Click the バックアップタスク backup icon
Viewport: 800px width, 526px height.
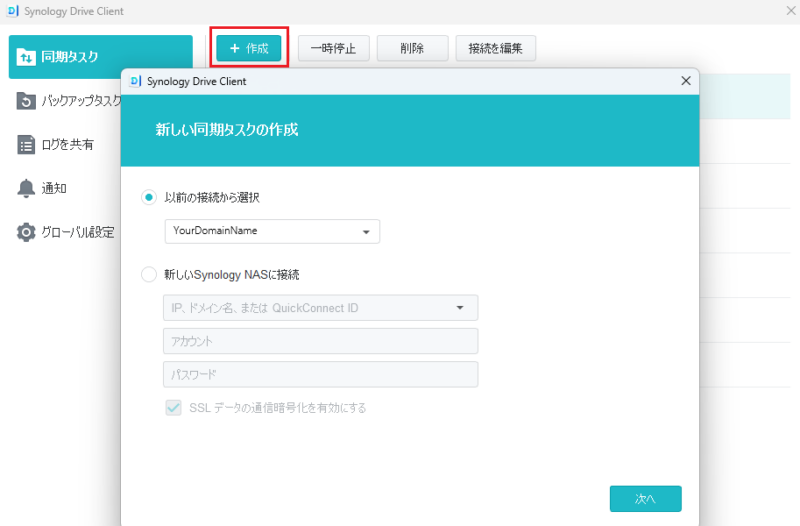point(26,101)
